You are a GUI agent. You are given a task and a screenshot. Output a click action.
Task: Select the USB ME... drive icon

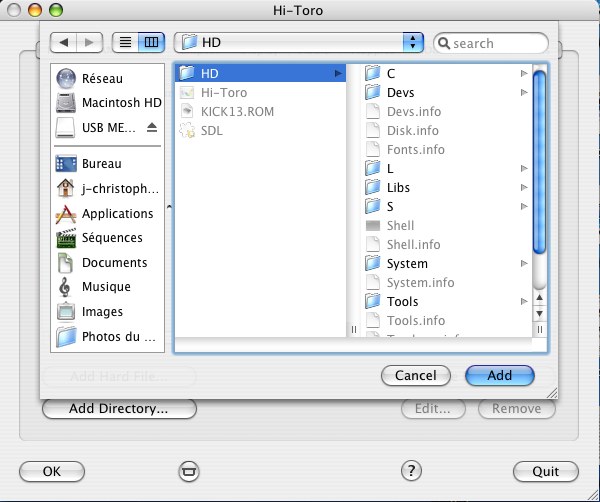pyautogui.click(x=65, y=127)
